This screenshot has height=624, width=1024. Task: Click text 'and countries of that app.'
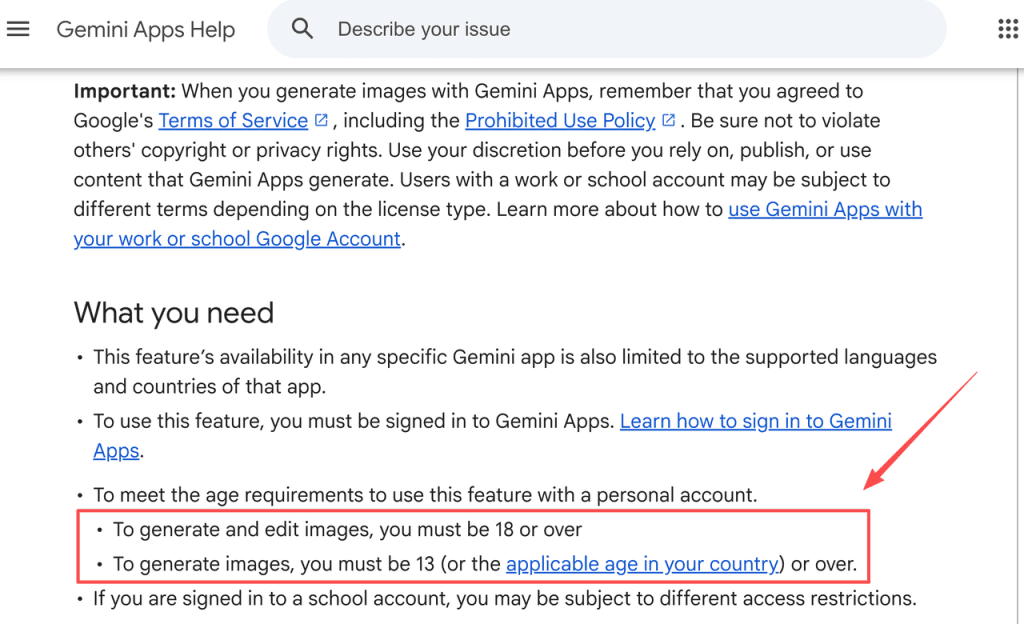210,387
